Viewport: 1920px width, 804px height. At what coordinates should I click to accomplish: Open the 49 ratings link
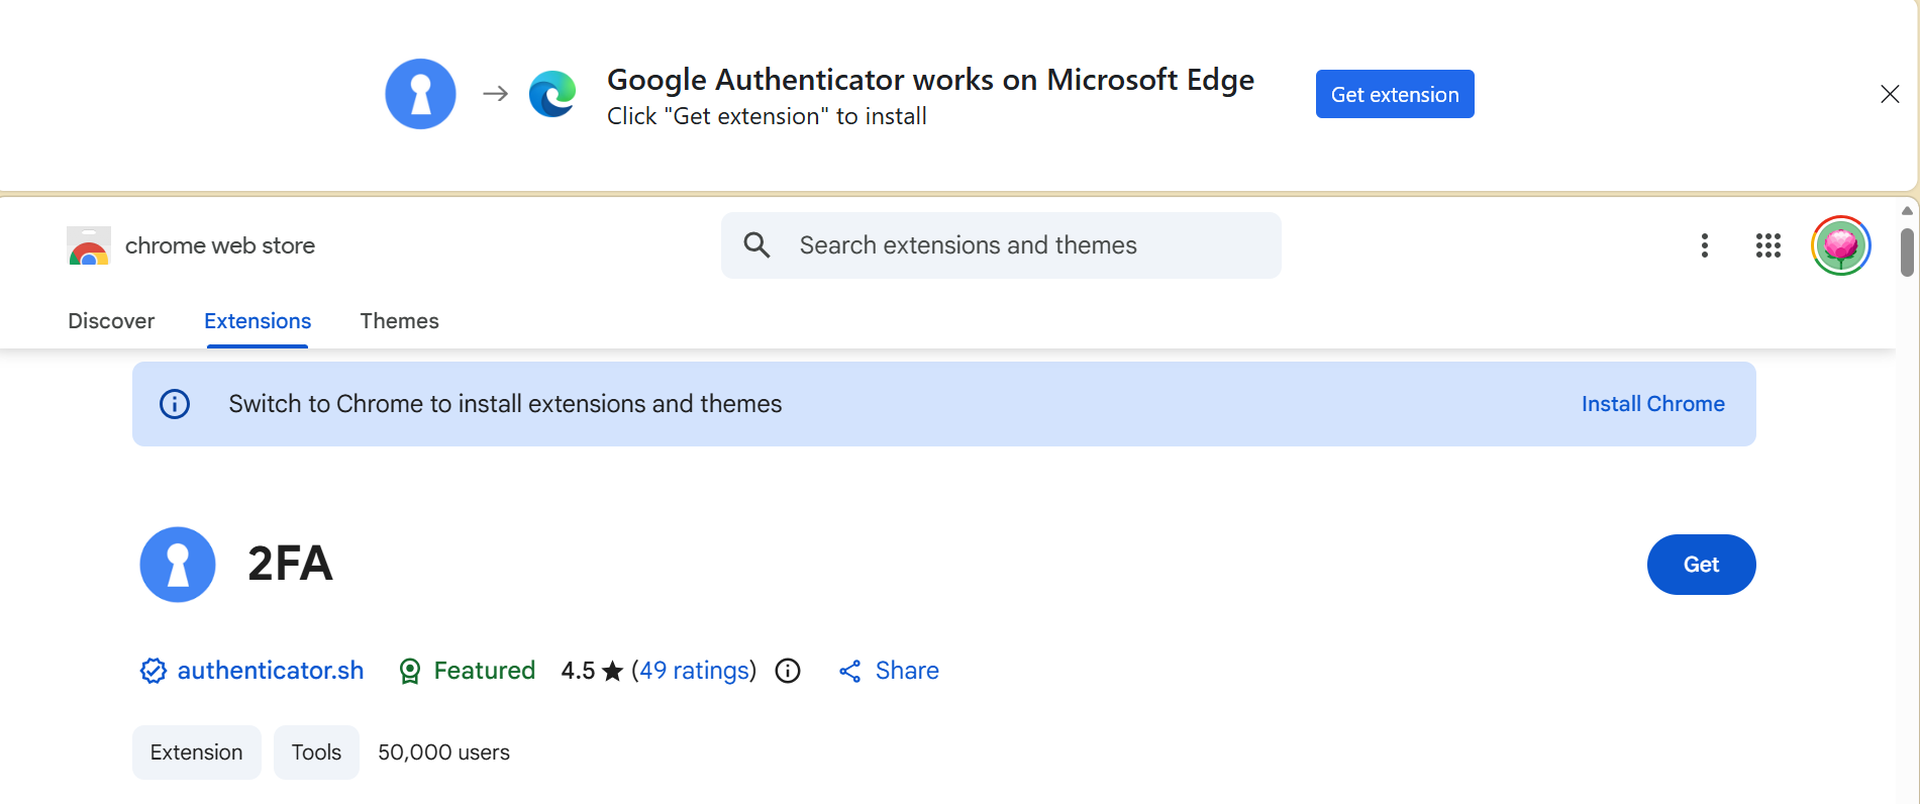(694, 671)
